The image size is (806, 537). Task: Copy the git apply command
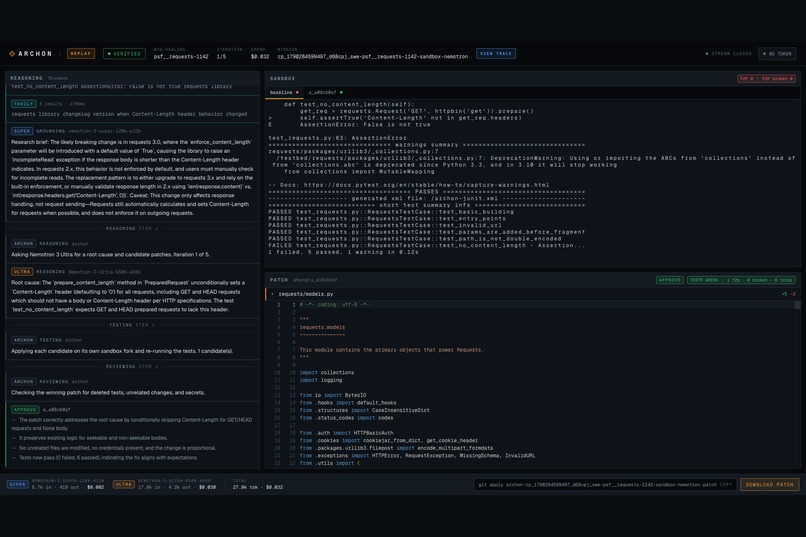tap(726, 485)
